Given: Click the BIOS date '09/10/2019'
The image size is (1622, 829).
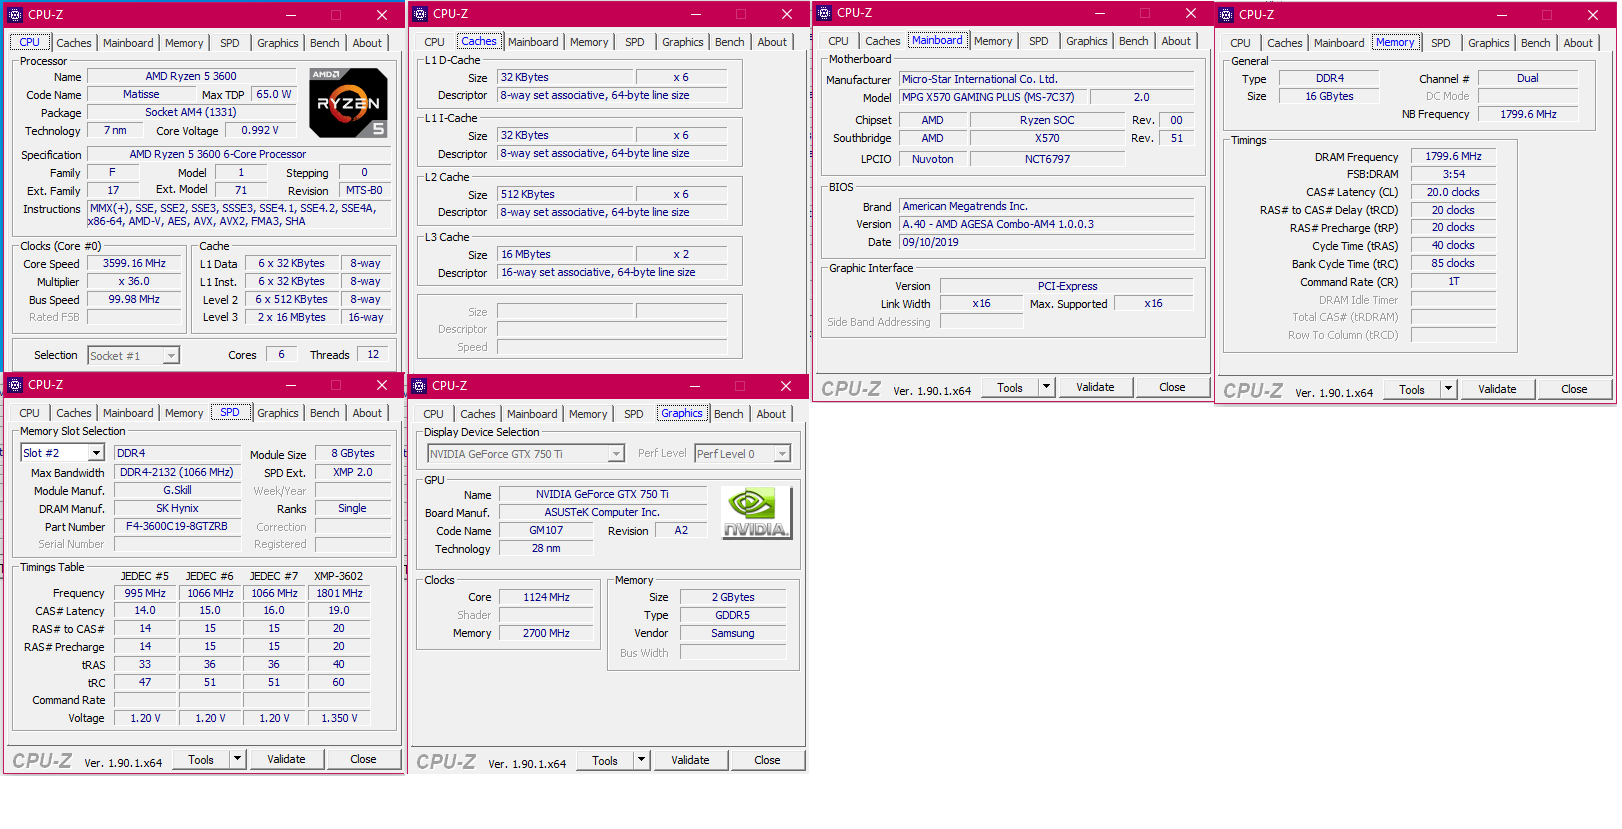Looking at the screenshot, I should (x=1047, y=242).
